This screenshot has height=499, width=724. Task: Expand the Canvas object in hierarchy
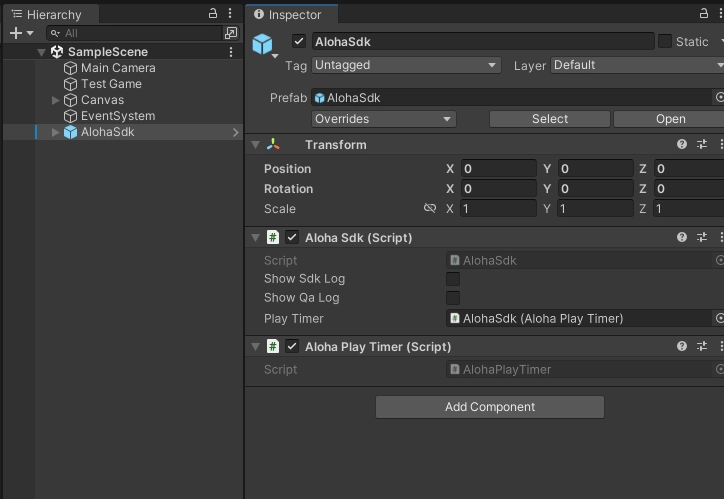(56, 100)
